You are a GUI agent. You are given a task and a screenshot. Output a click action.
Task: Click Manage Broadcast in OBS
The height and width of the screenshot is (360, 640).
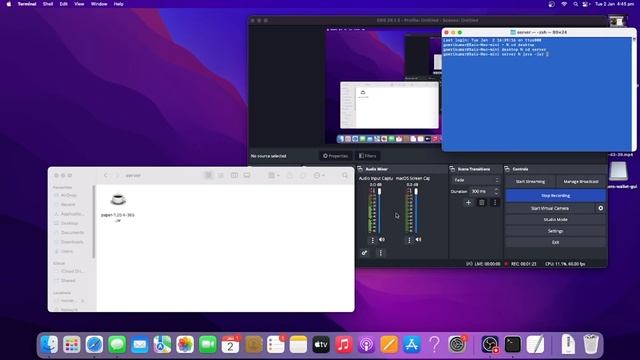click(581, 182)
